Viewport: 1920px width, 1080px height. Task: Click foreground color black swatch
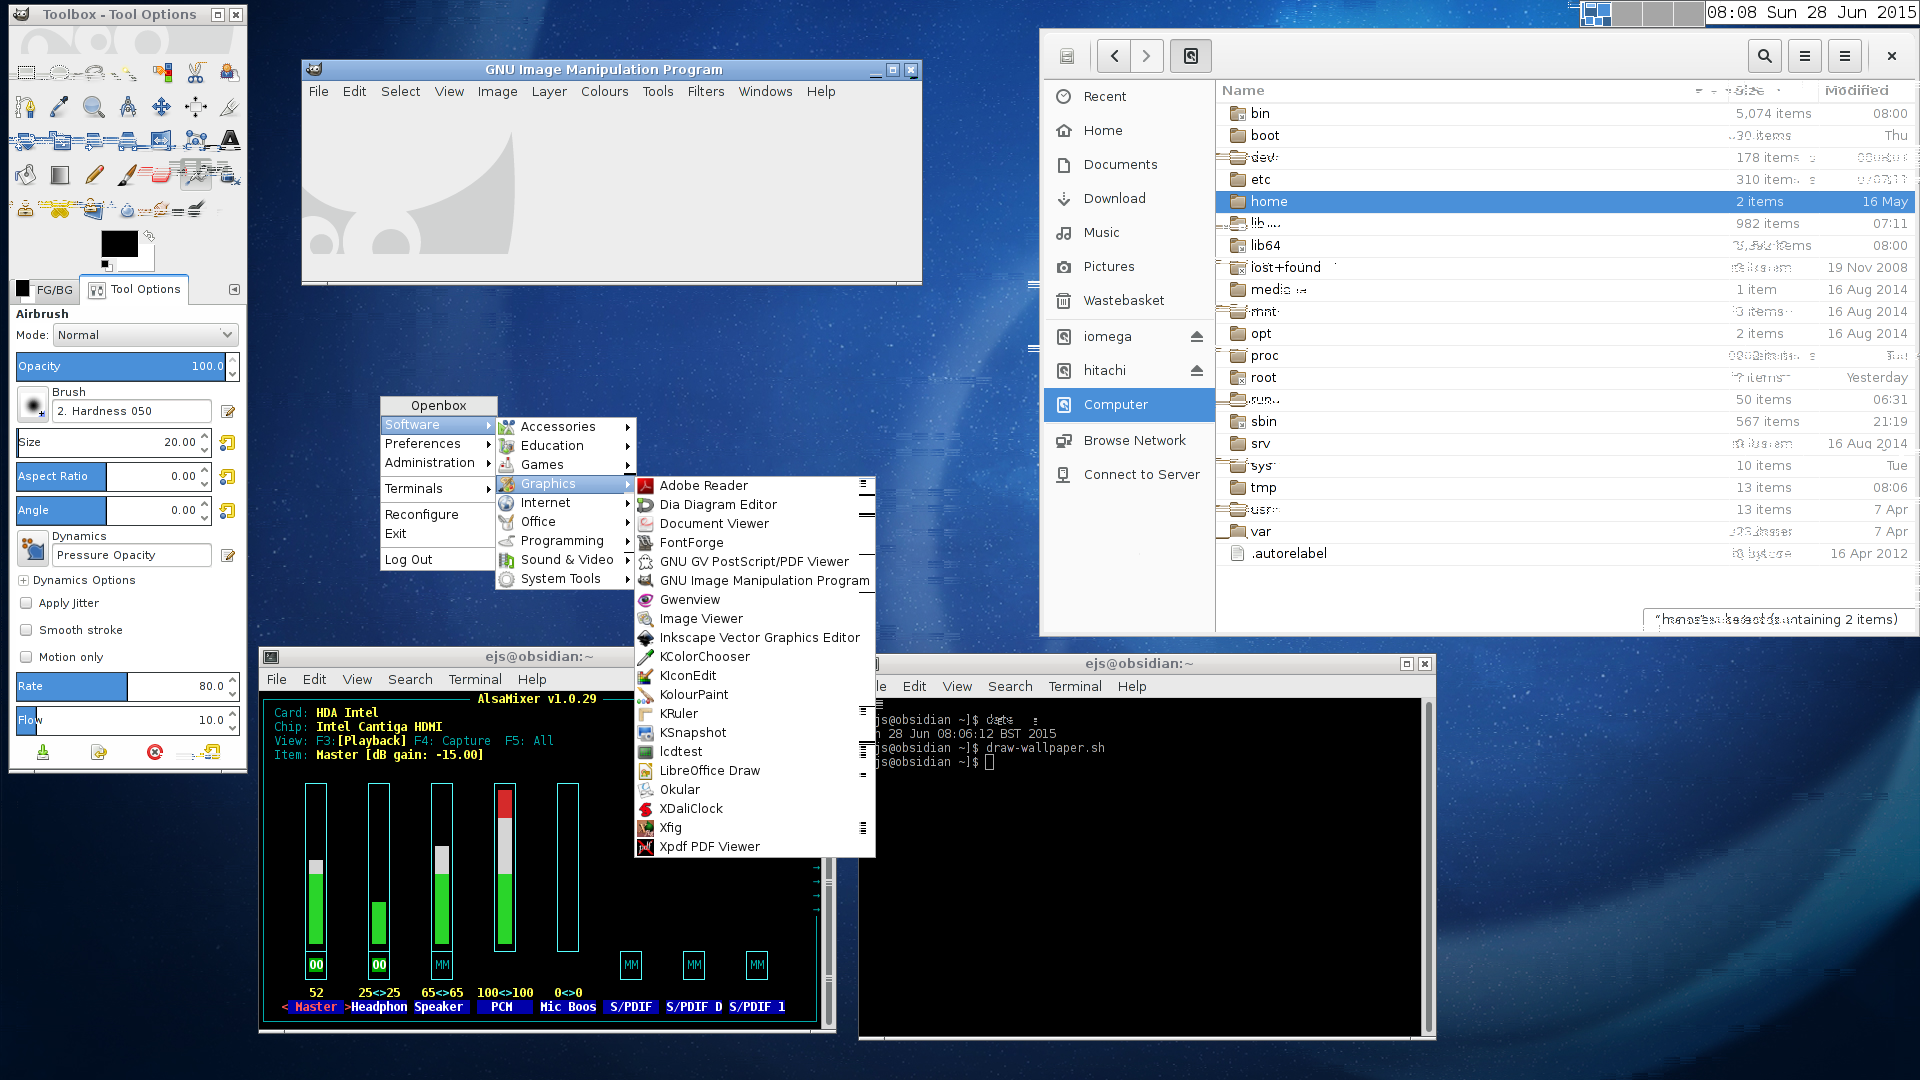[x=118, y=243]
